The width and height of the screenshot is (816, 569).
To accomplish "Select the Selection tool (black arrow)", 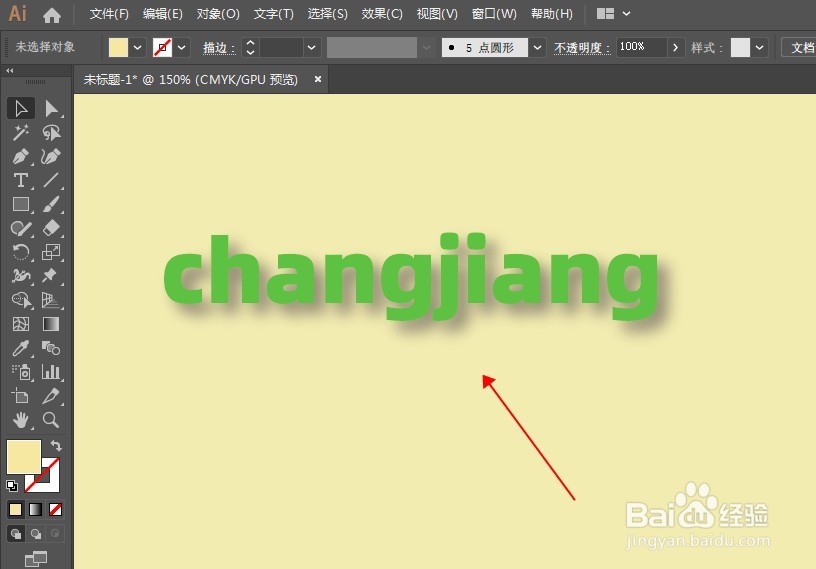I will 21,108.
